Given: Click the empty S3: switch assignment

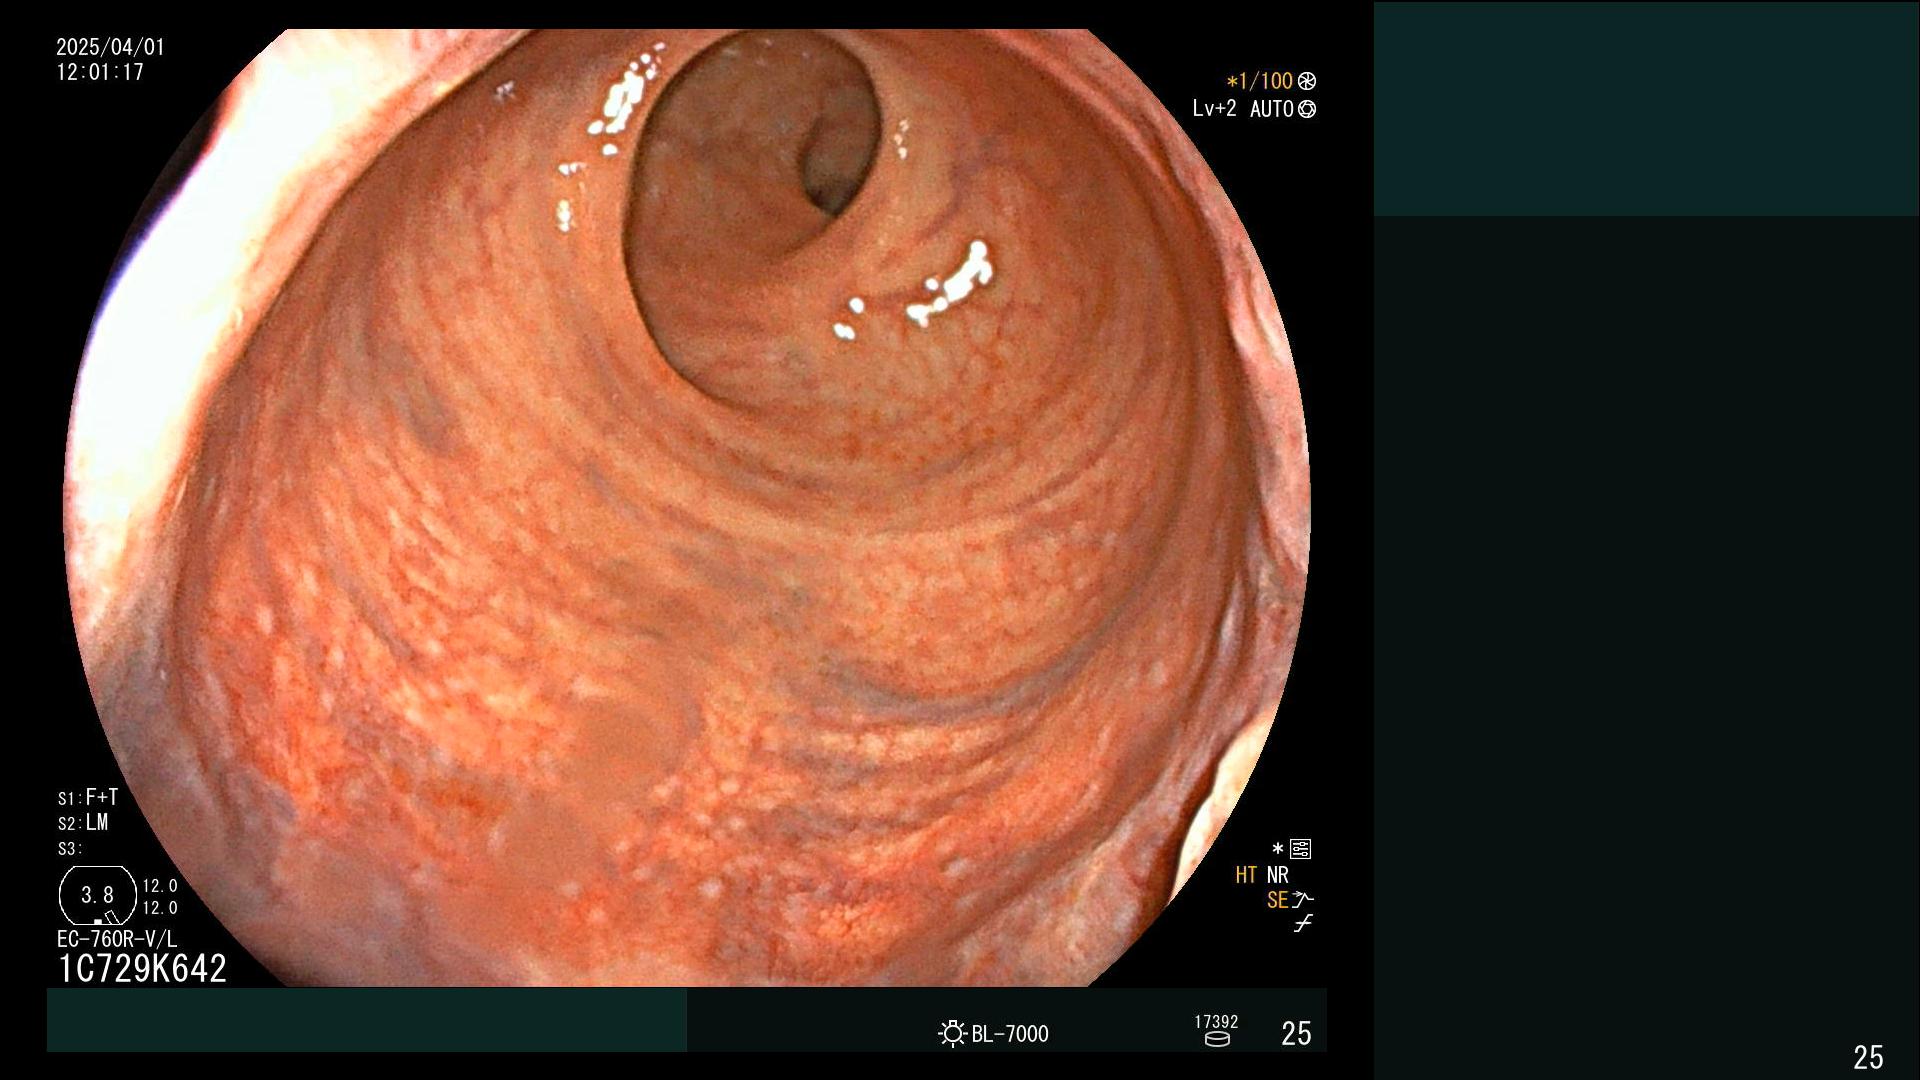Looking at the screenshot, I should tap(70, 849).
